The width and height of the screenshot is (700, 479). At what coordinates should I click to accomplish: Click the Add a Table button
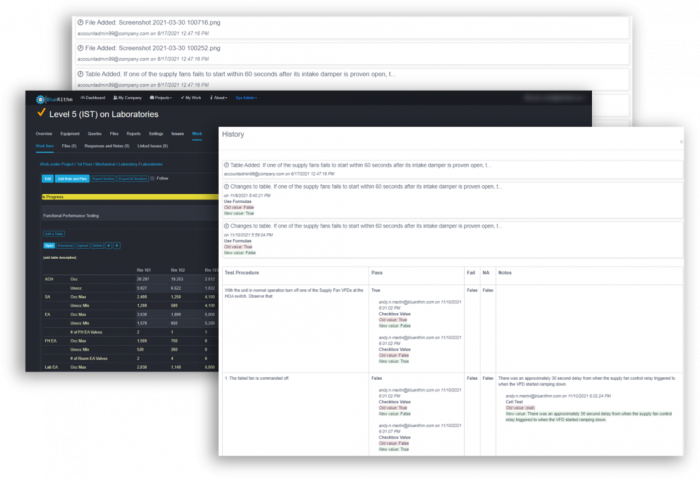click(x=54, y=233)
